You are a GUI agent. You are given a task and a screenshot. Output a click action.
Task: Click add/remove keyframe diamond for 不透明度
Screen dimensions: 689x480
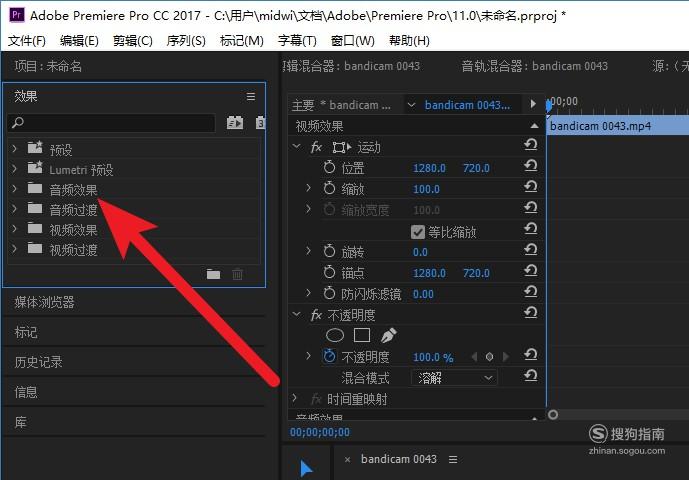[490, 357]
